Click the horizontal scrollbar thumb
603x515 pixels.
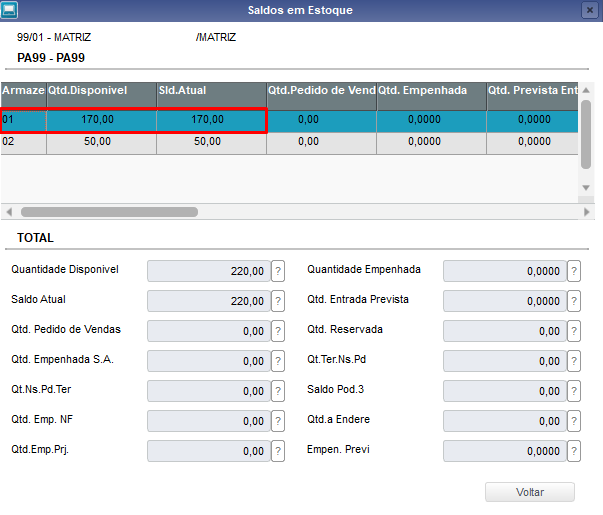(x=110, y=212)
